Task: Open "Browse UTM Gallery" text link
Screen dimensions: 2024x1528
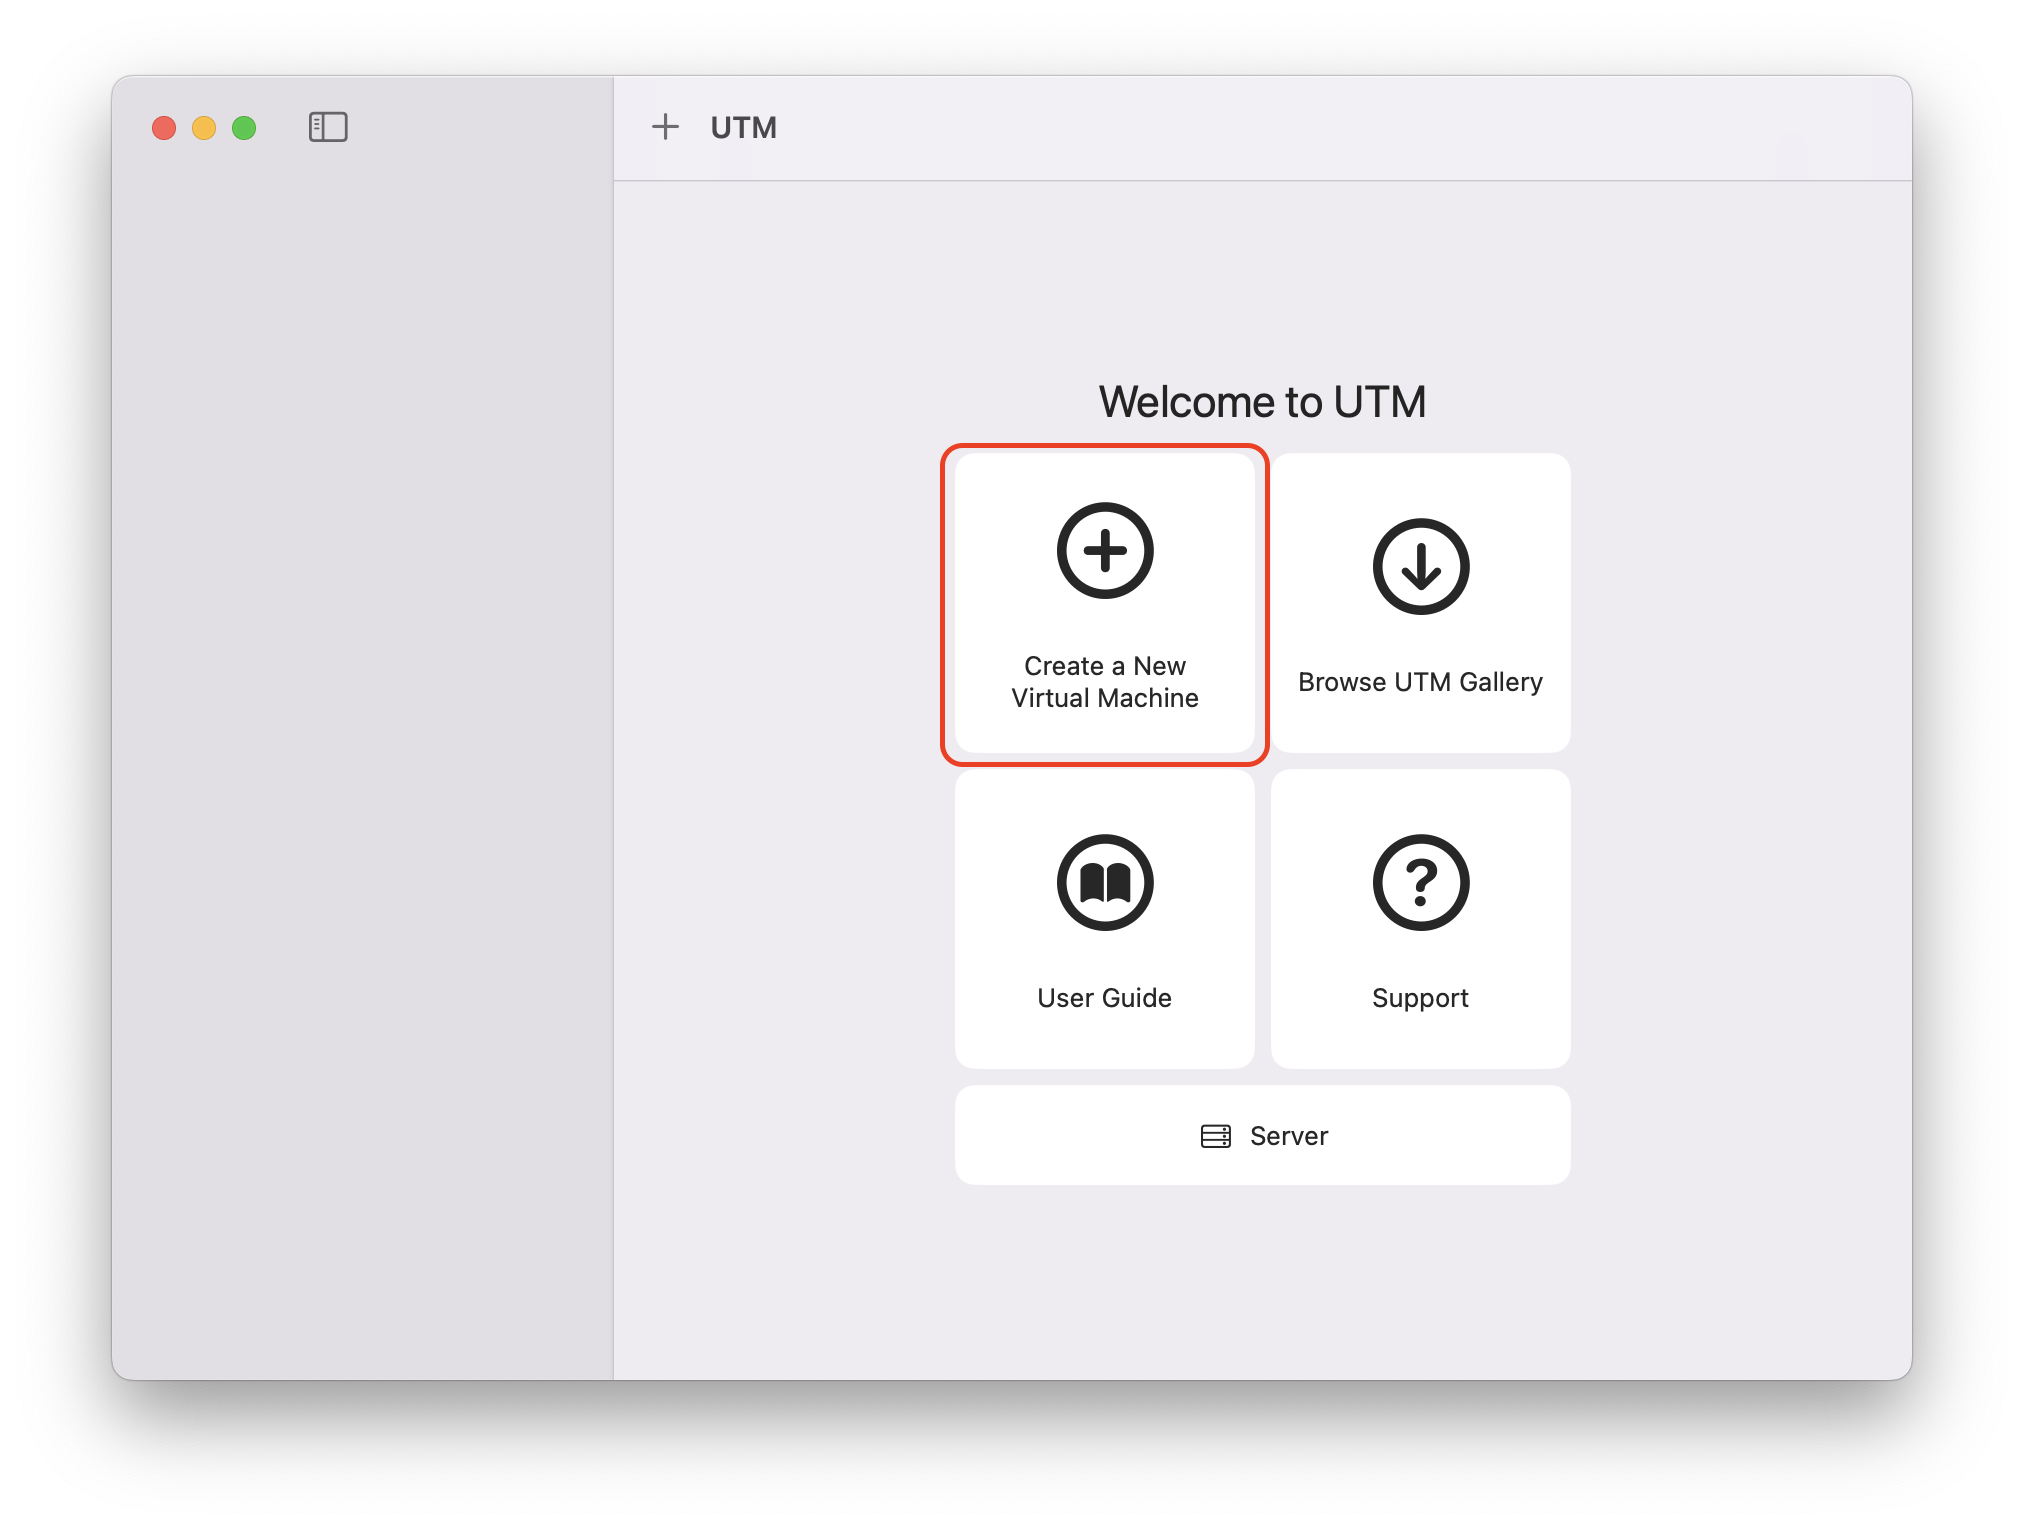Action: point(1420,682)
